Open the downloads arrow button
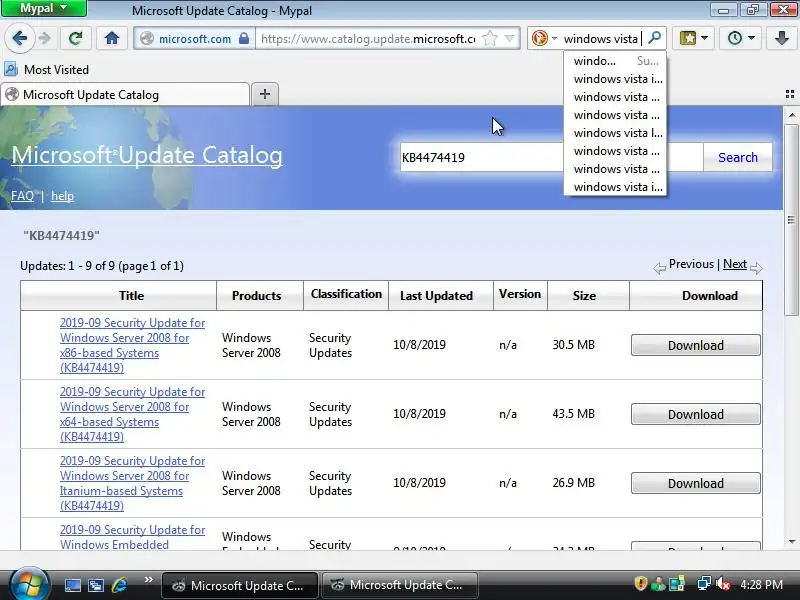 click(781, 38)
